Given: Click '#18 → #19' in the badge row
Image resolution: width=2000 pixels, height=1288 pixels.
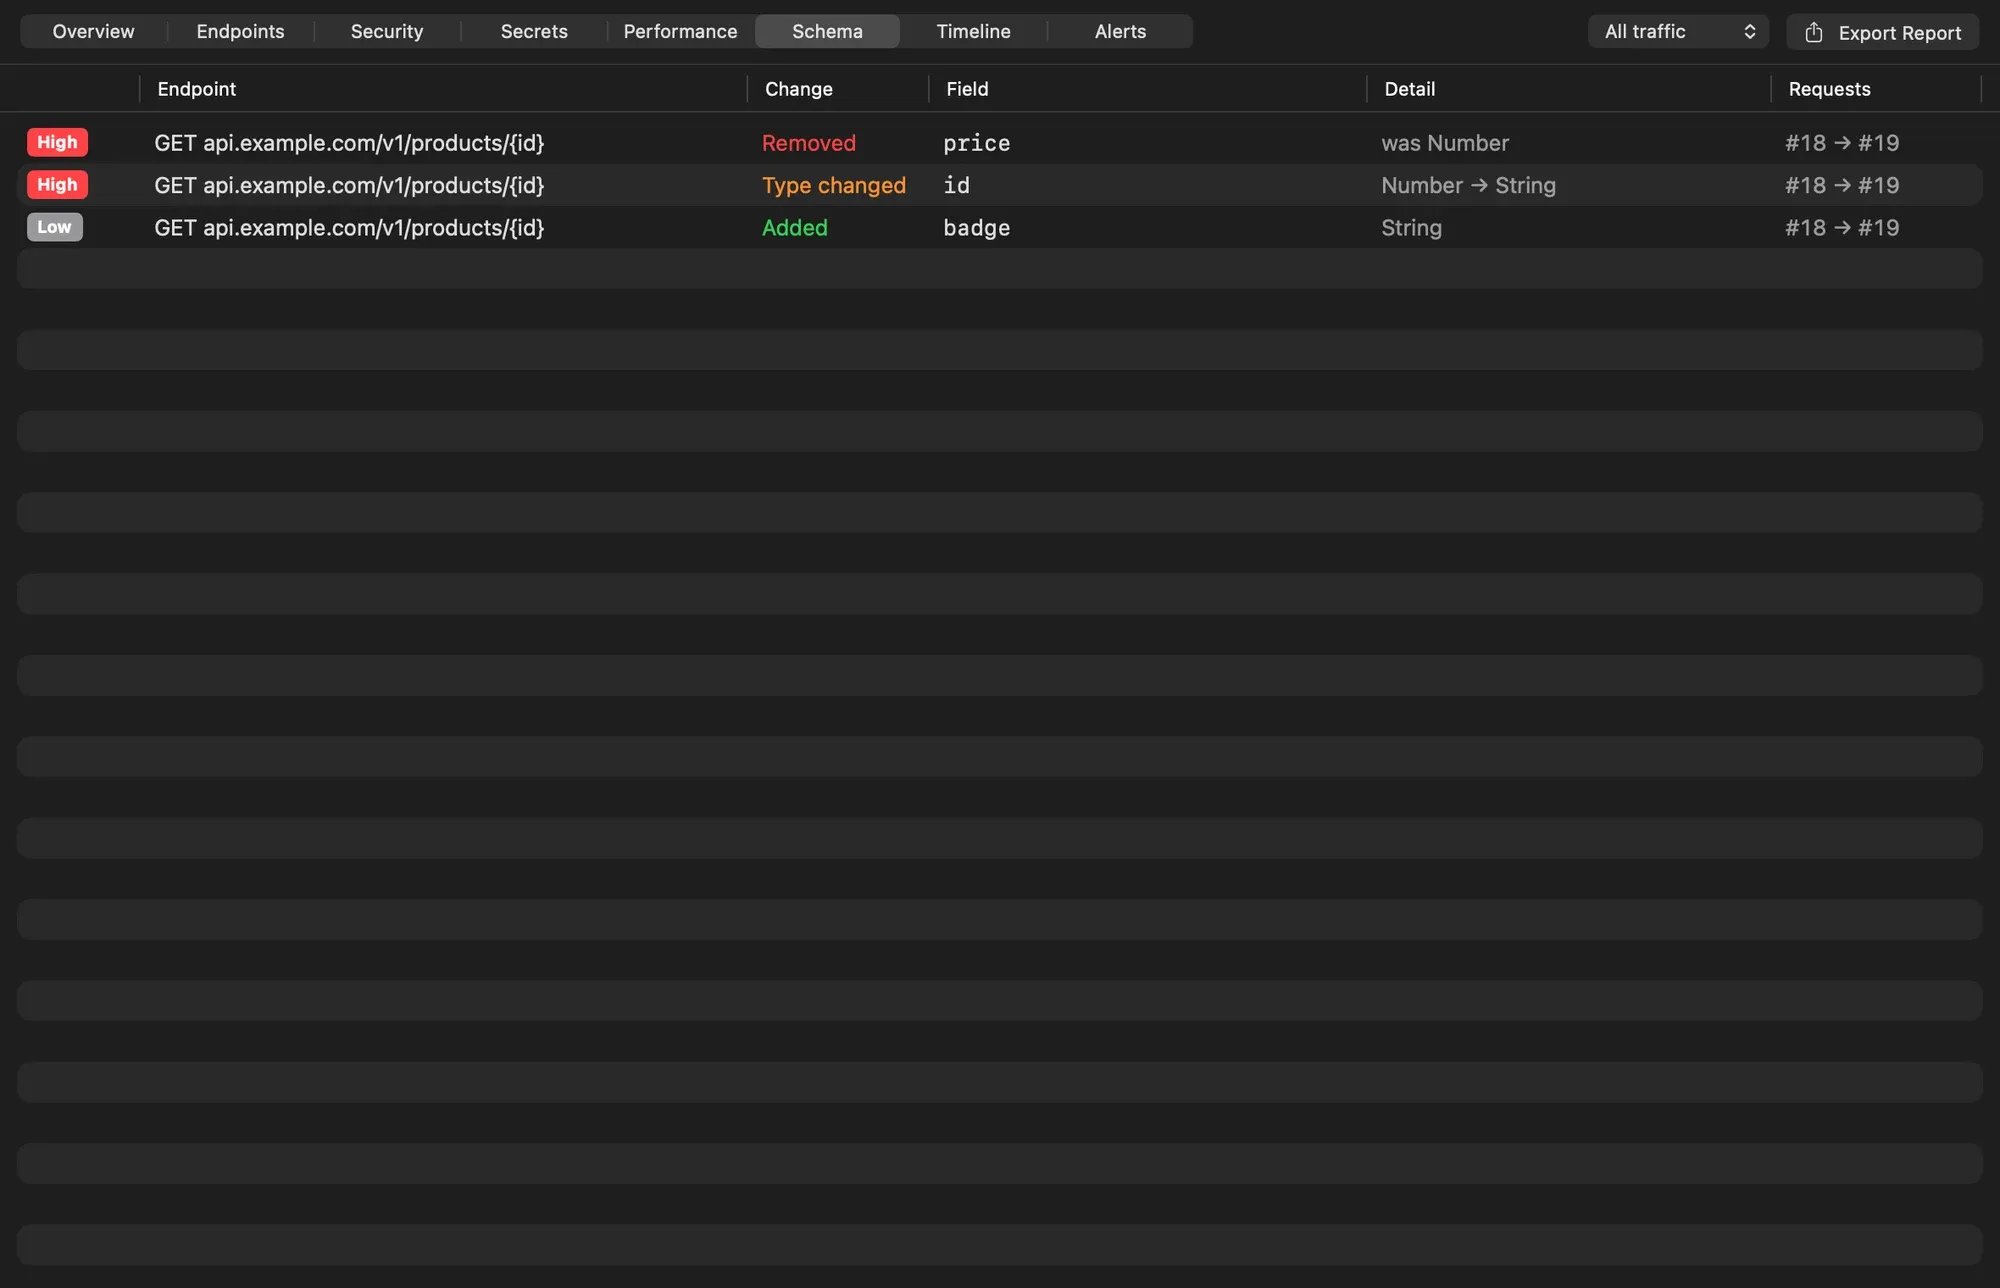Looking at the screenshot, I should click(x=1842, y=227).
